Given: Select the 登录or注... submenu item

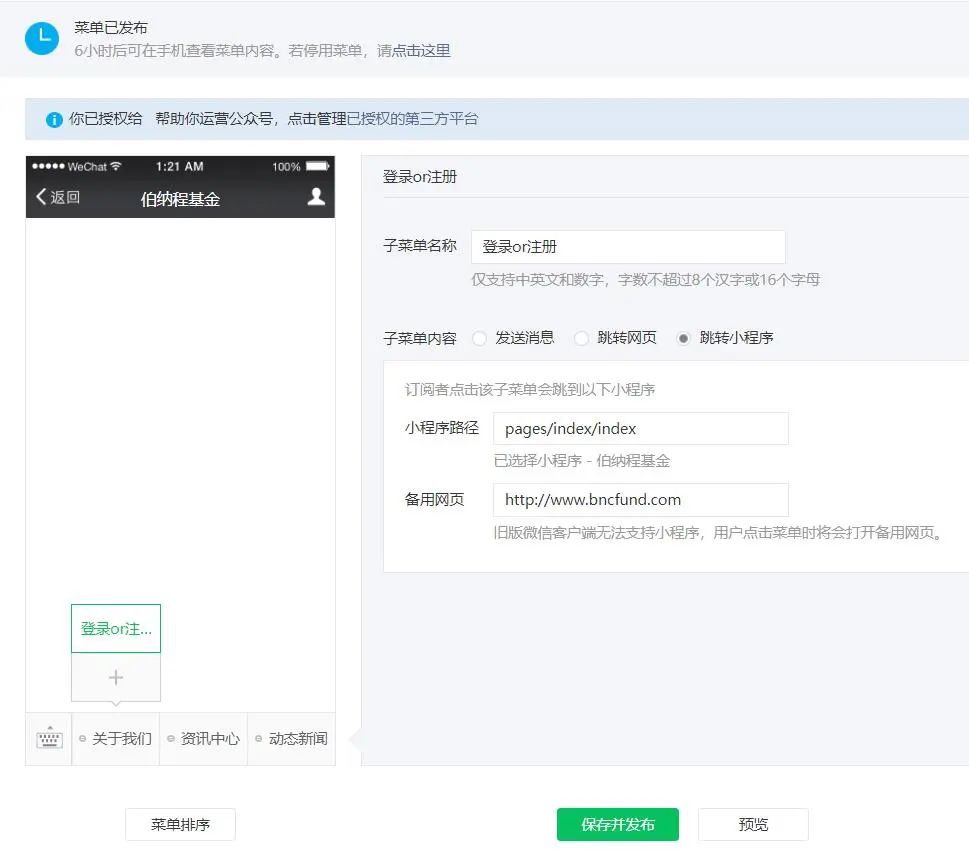Looking at the screenshot, I should point(116,628).
